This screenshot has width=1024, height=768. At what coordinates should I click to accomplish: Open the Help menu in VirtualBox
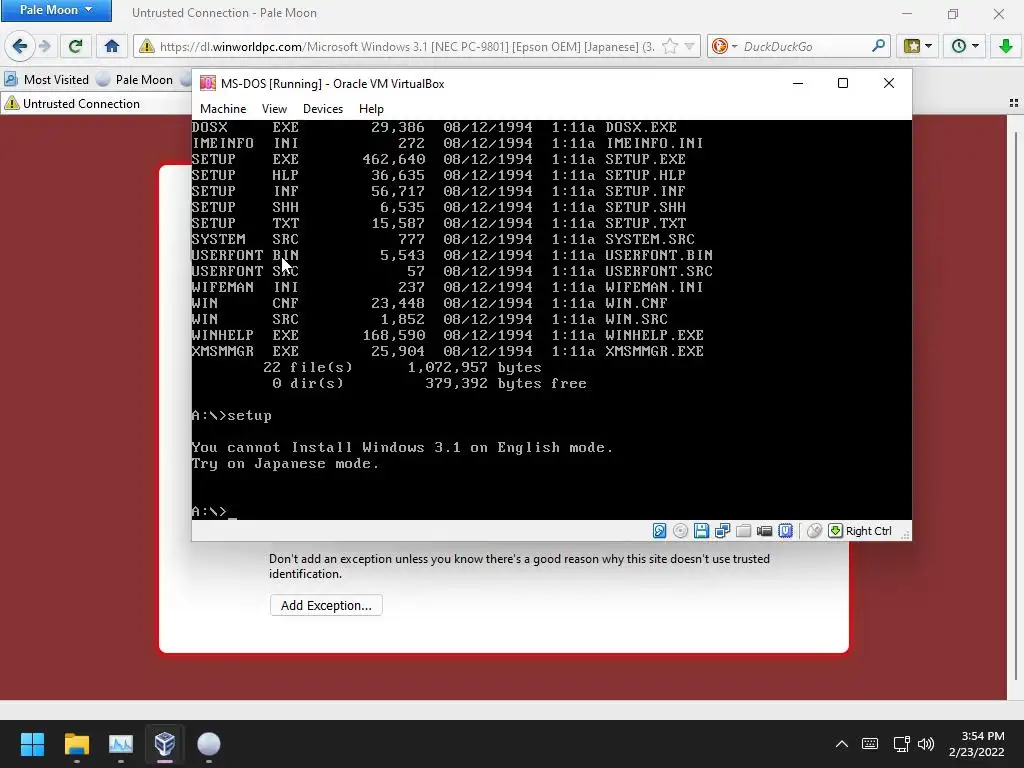coord(371,109)
